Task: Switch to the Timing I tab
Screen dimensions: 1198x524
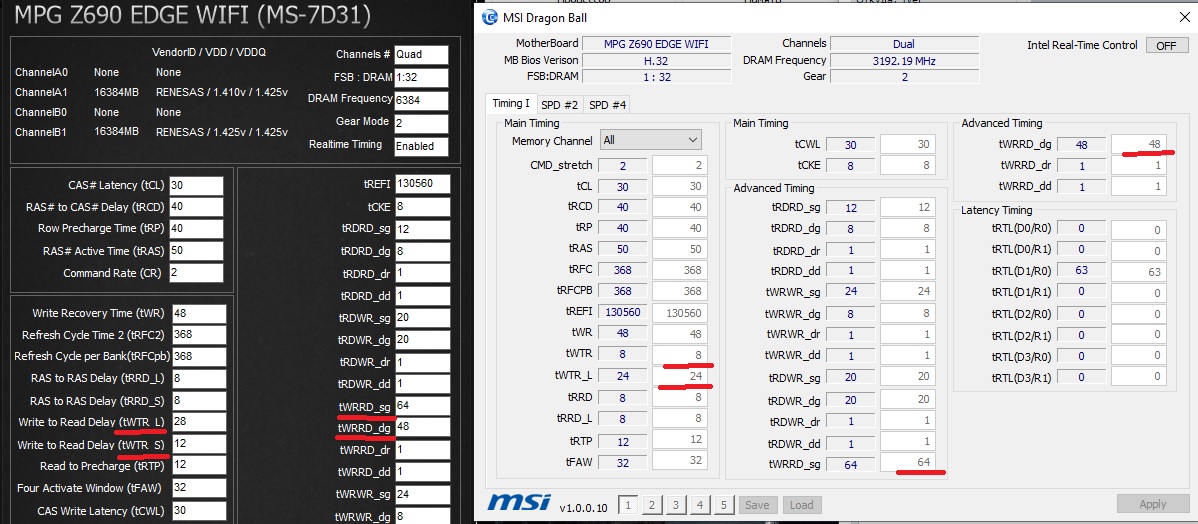Action: point(510,104)
